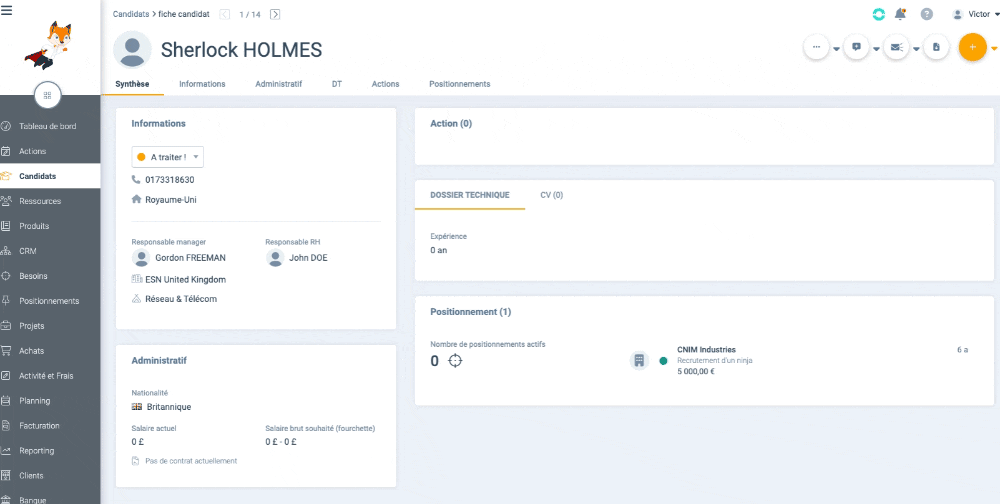The width and height of the screenshot is (1000, 504).
Task: Open the 'A traiter !' status dropdown
Action: [168, 157]
